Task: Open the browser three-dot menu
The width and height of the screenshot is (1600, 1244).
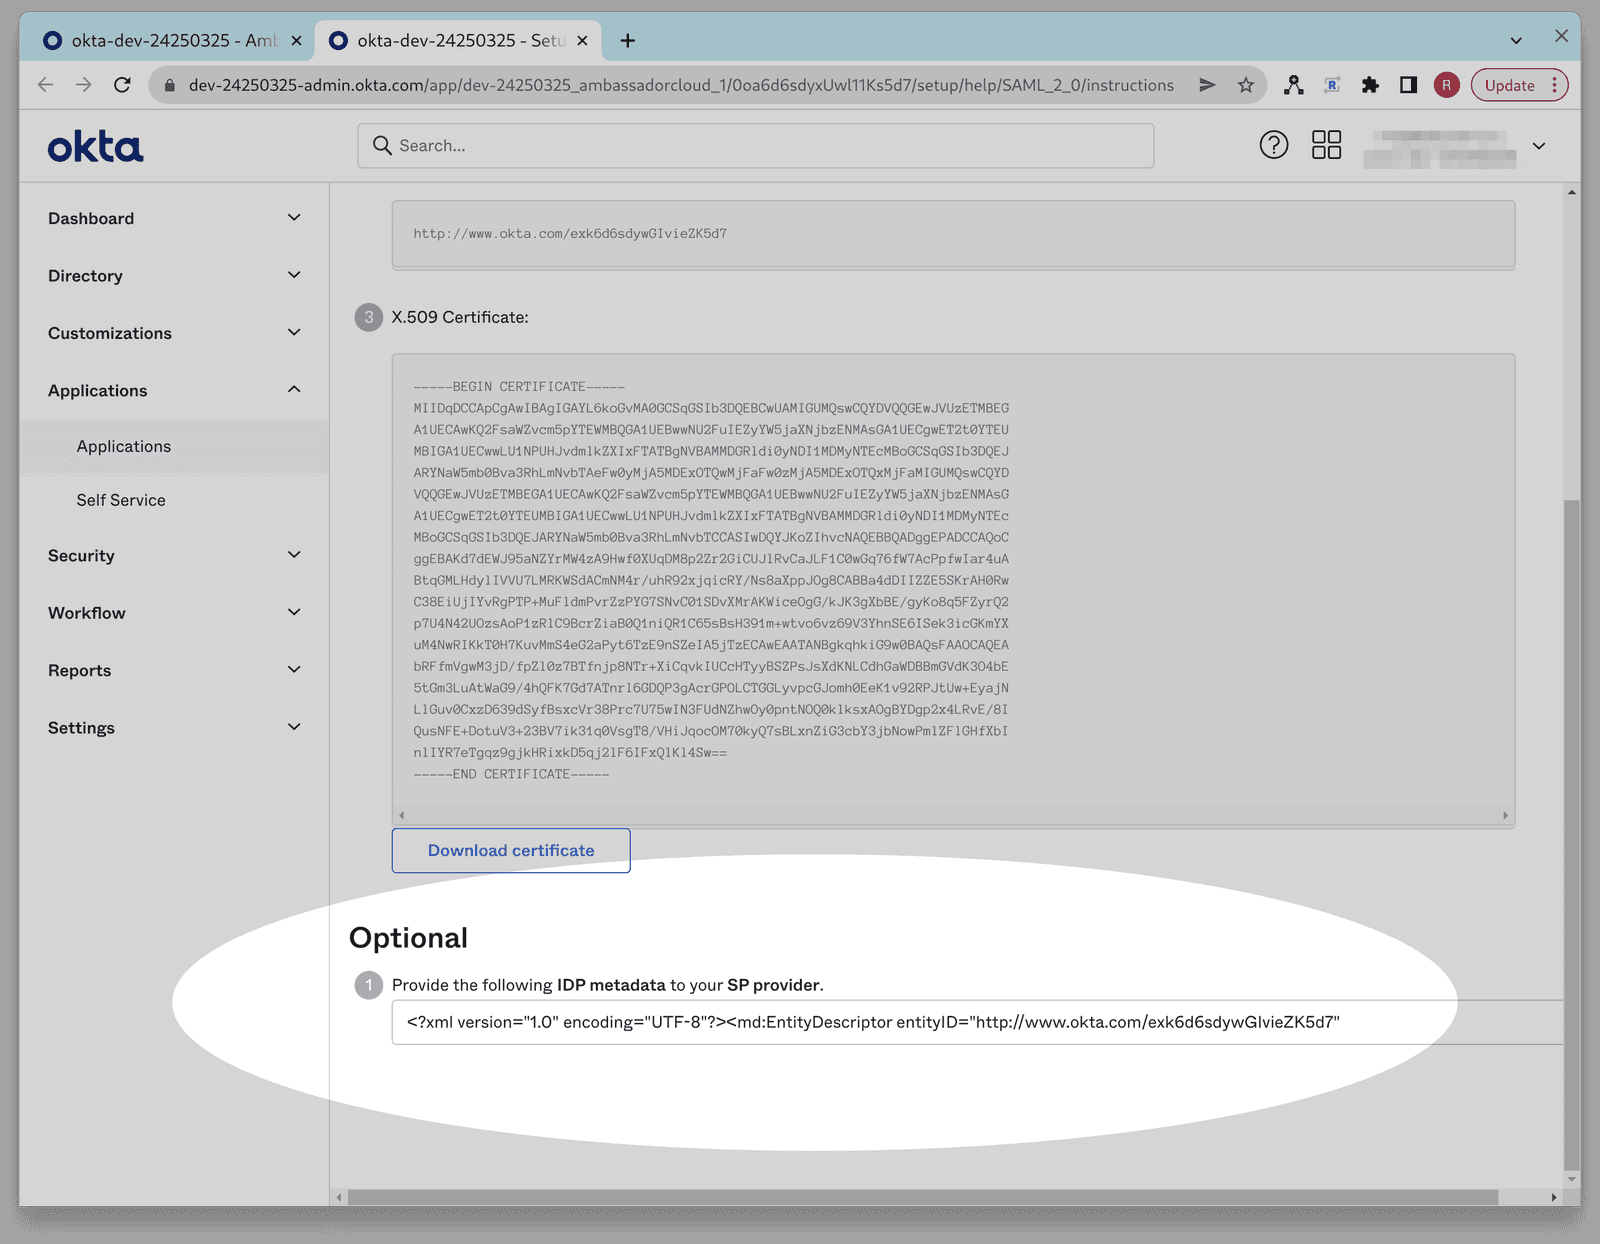Action: click(1554, 85)
